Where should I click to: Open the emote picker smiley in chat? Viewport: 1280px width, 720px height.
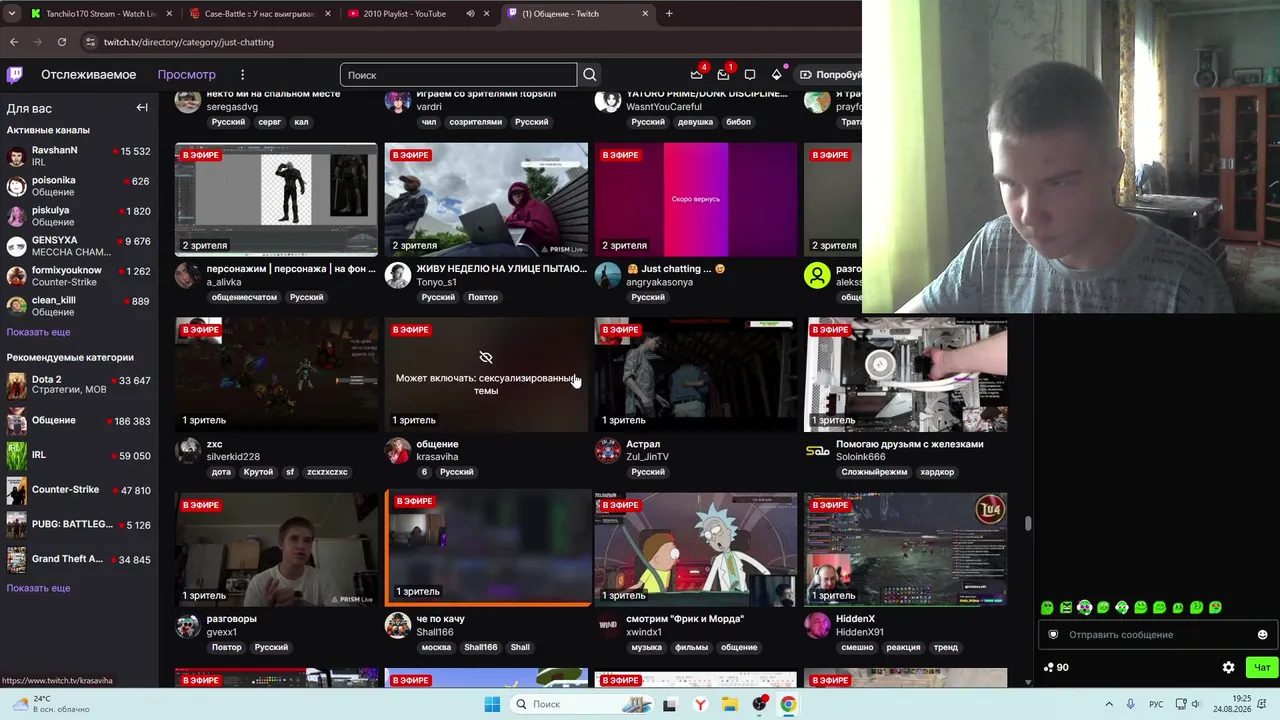tap(1262, 635)
